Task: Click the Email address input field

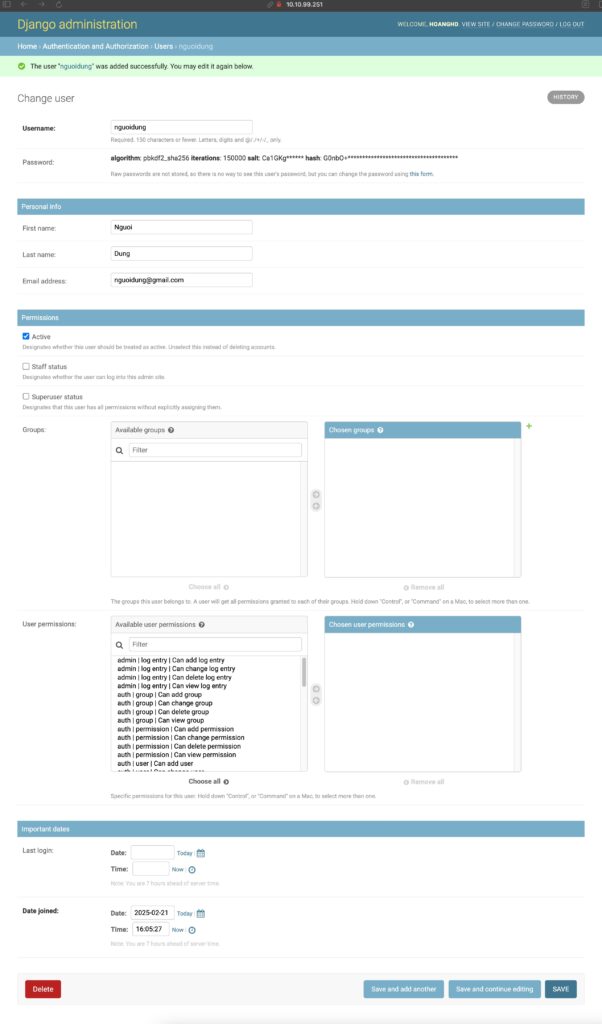Action: pyautogui.click(x=182, y=280)
